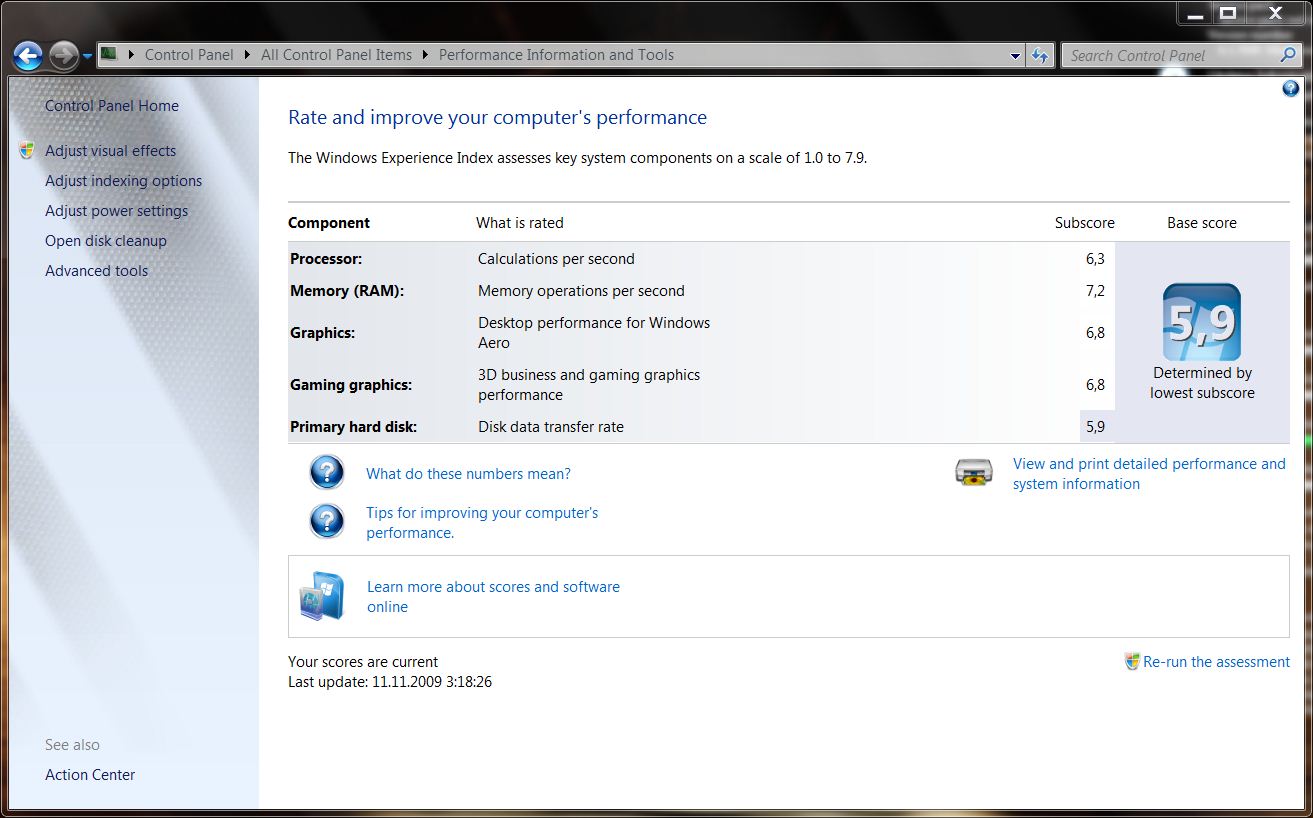Open Adjust indexing options
The height and width of the screenshot is (818, 1313).
(123, 181)
